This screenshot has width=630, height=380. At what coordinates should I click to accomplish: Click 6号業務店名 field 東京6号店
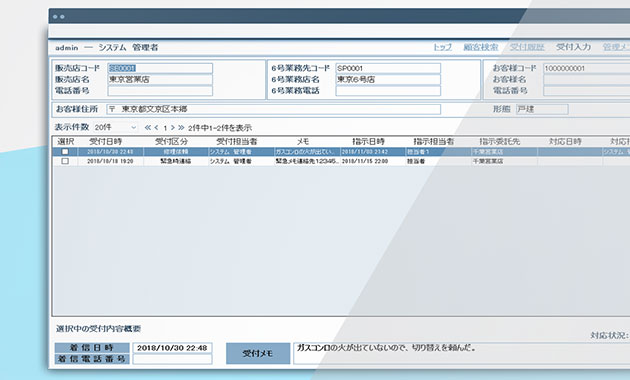388,80
